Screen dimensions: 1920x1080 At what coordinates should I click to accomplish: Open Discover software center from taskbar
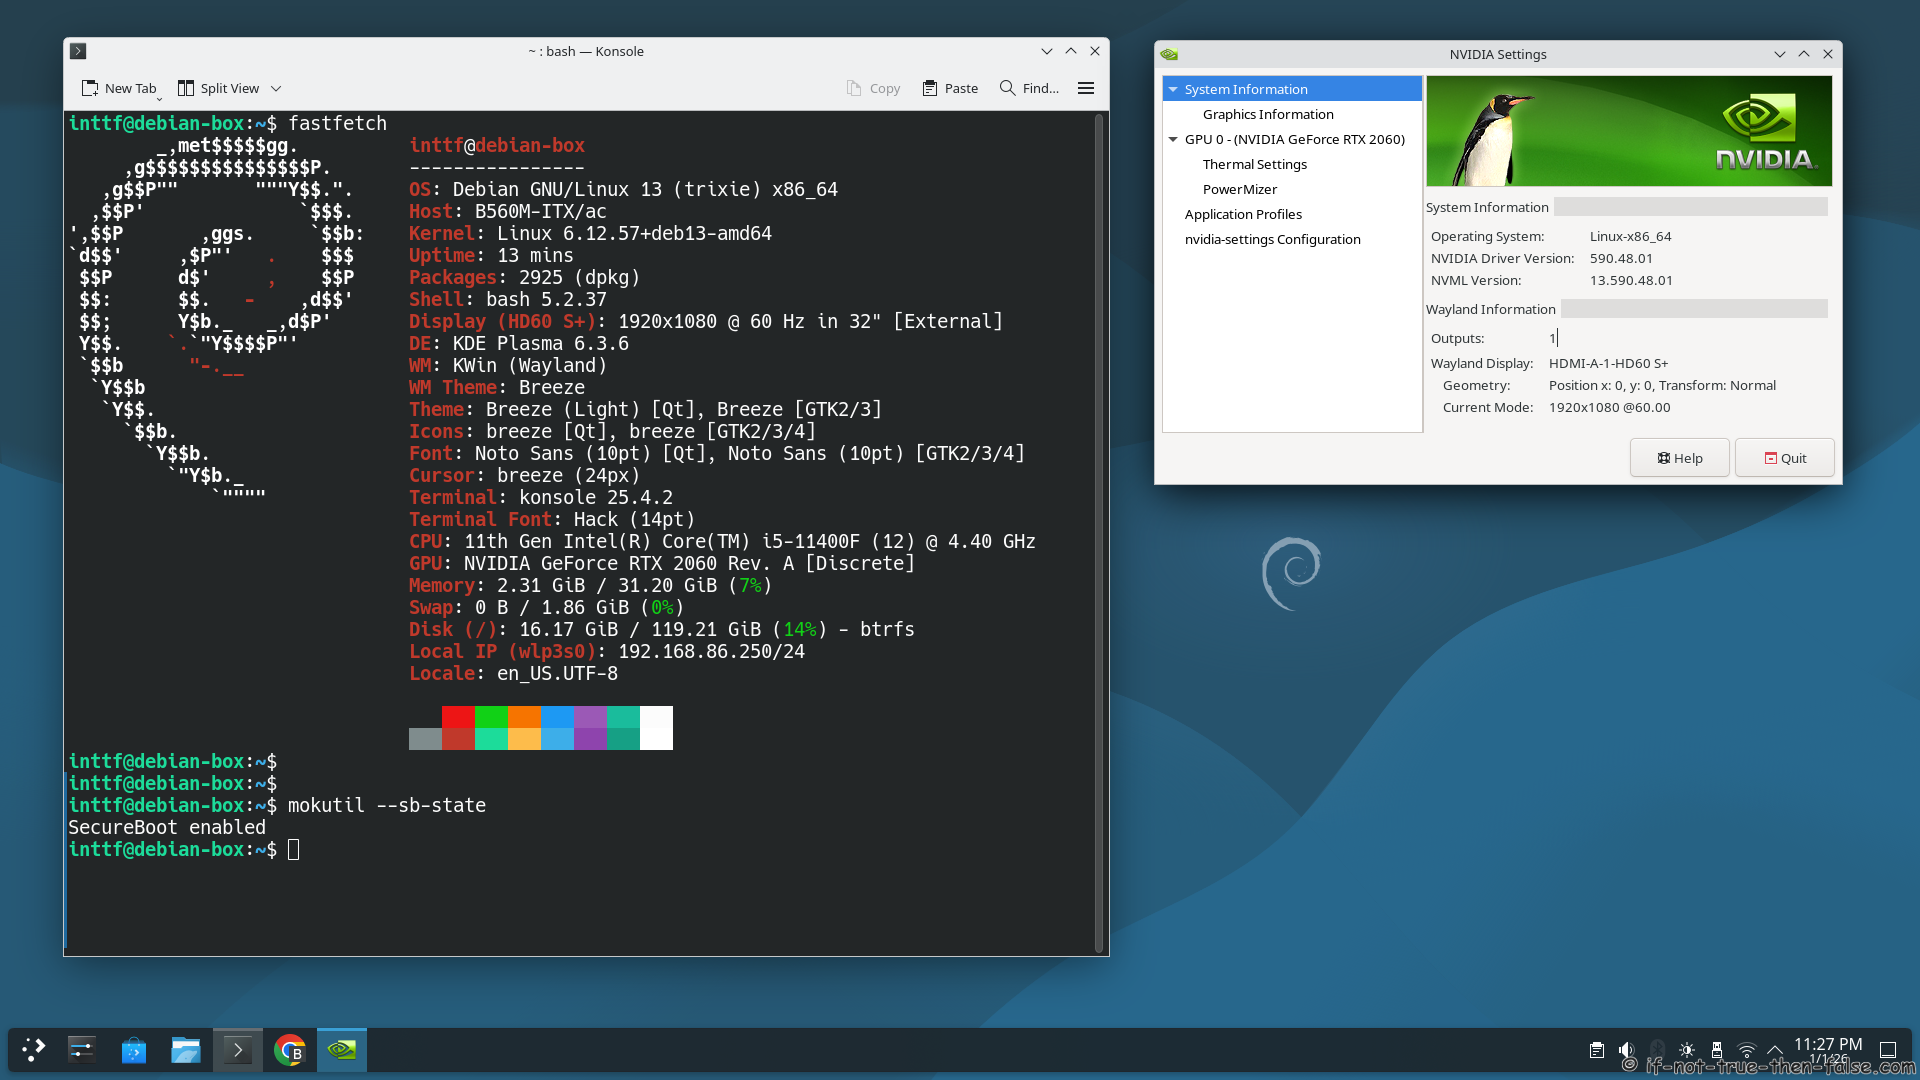coord(134,1049)
